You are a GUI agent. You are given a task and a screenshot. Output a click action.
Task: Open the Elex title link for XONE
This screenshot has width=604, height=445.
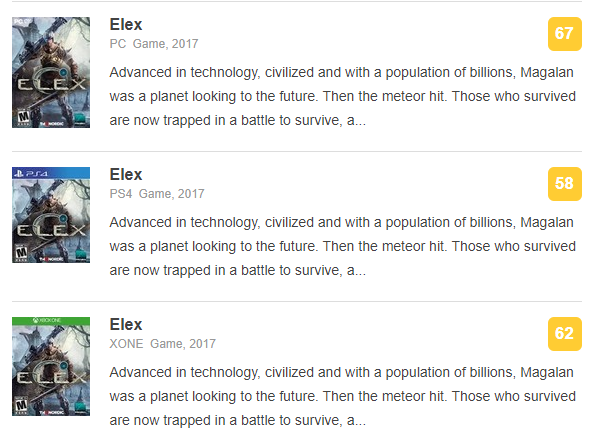tap(126, 325)
